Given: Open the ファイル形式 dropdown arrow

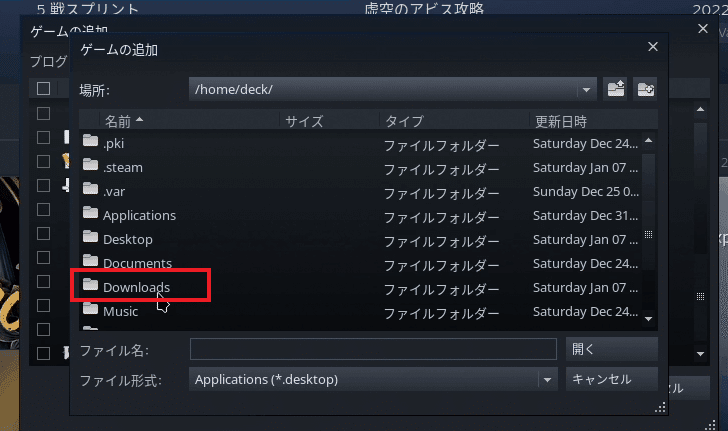Looking at the screenshot, I should (x=547, y=380).
